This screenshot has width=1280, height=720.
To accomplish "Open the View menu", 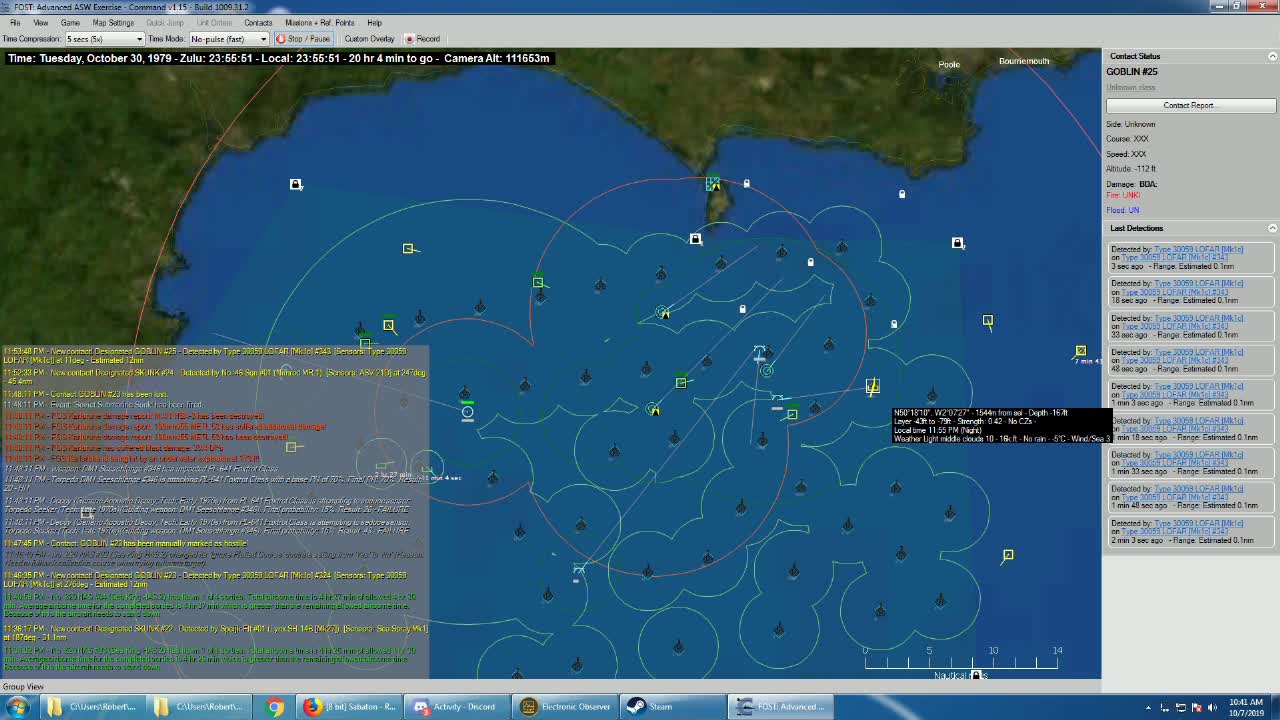I will [x=41, y=22].
